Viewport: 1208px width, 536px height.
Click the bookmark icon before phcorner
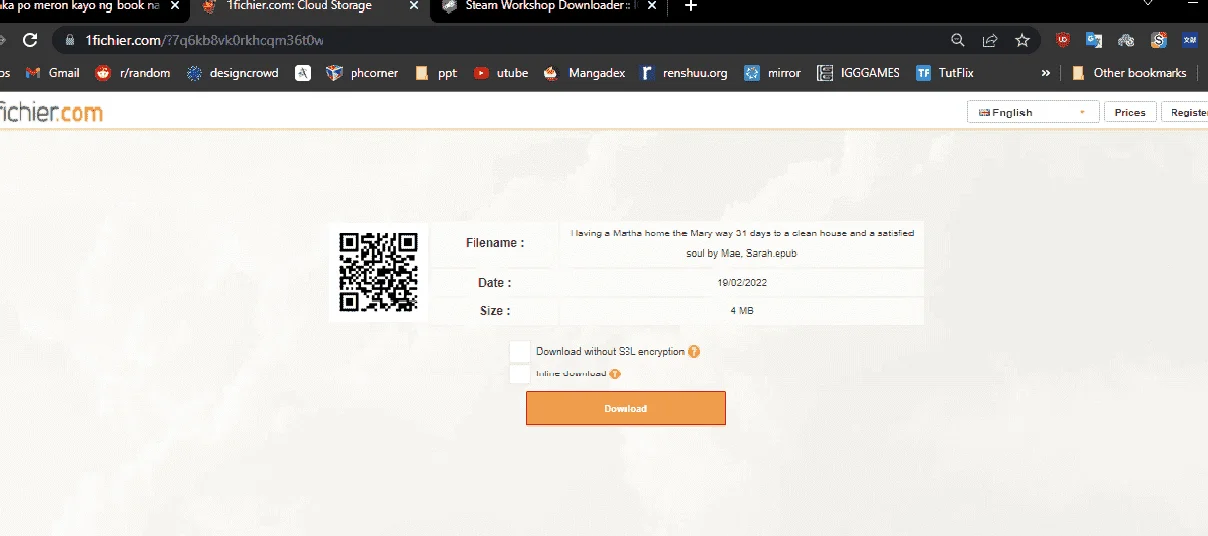coord(303,73)
